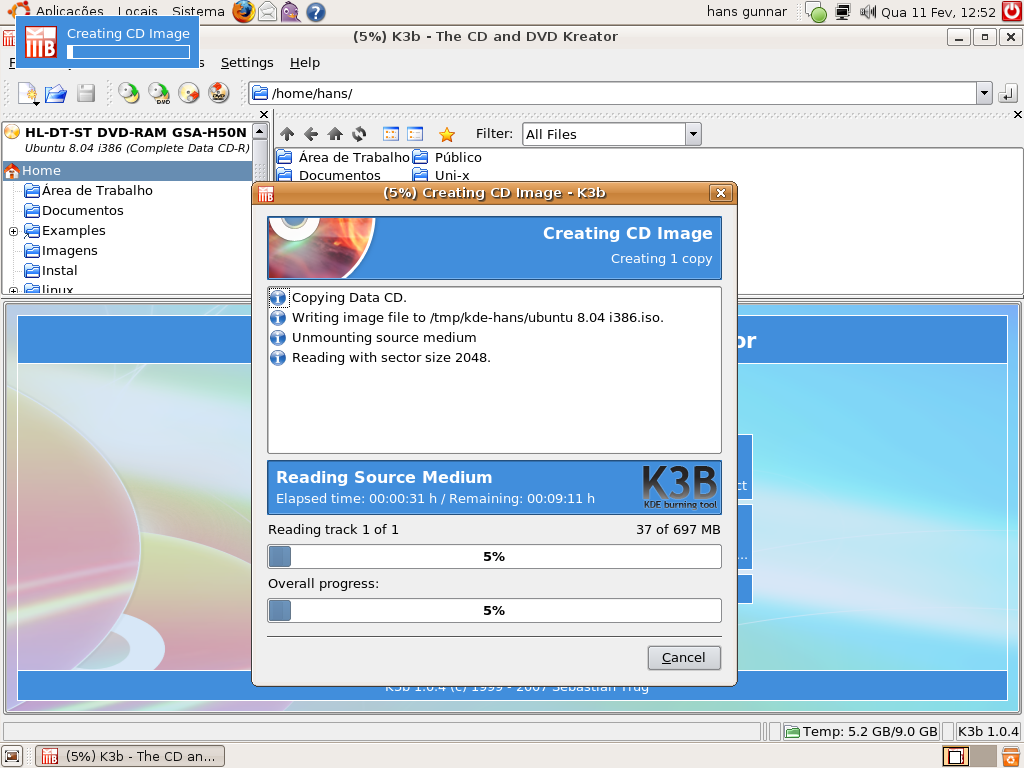Click the Copy CD toolbar icon
1024x768 pixels.
pyautogui.click(x=129, y=93)
